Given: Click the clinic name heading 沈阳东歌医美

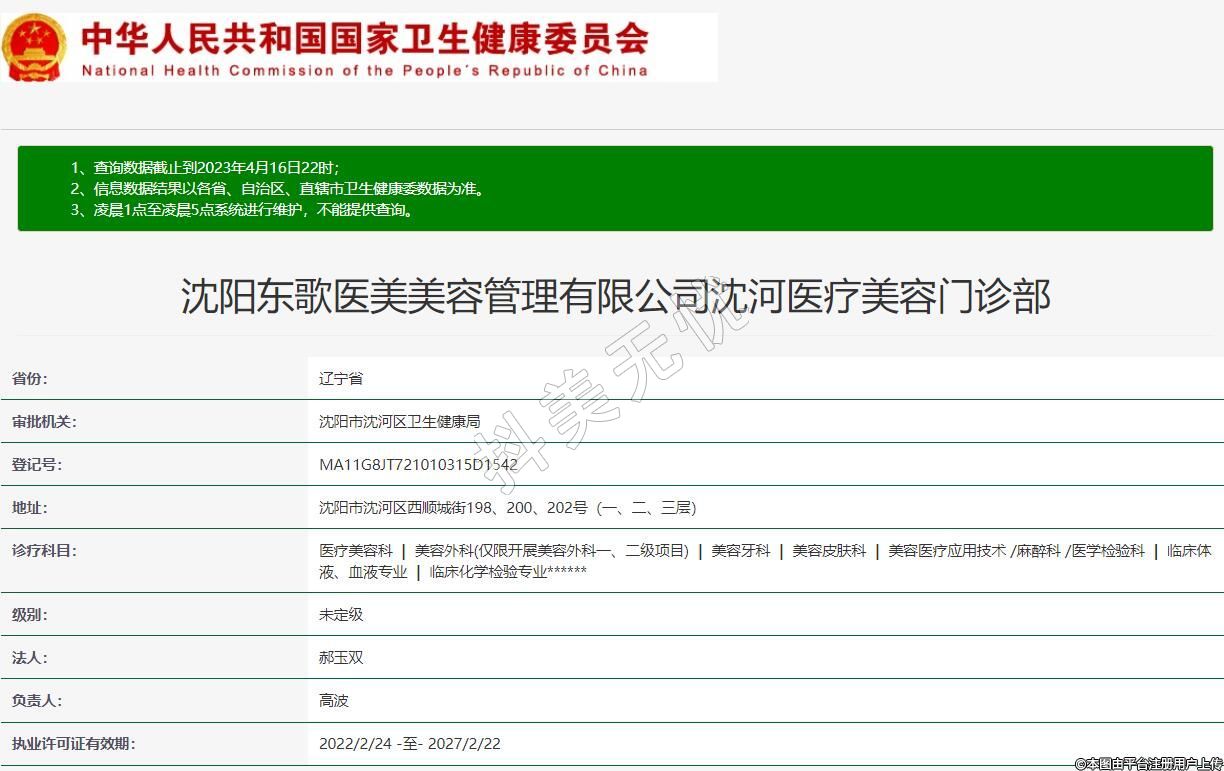Looking at the screenshot, I should (615, 297).
